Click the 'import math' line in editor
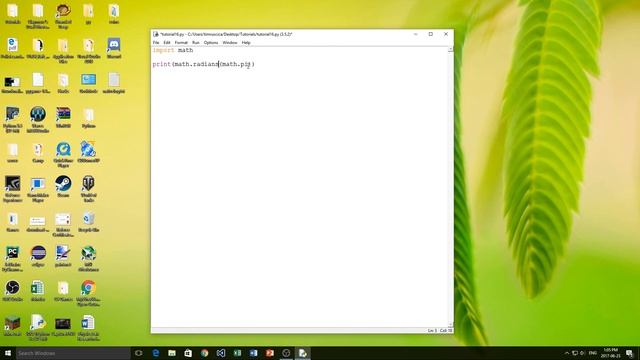 click(173, 50)
